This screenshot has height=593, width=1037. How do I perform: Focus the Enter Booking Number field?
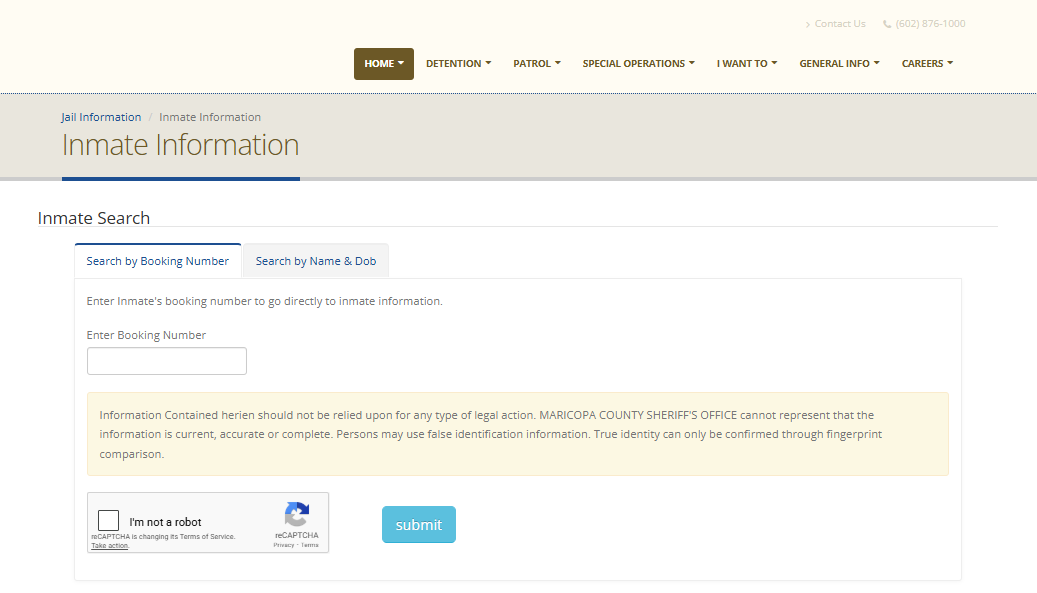[x=167, y=361]
